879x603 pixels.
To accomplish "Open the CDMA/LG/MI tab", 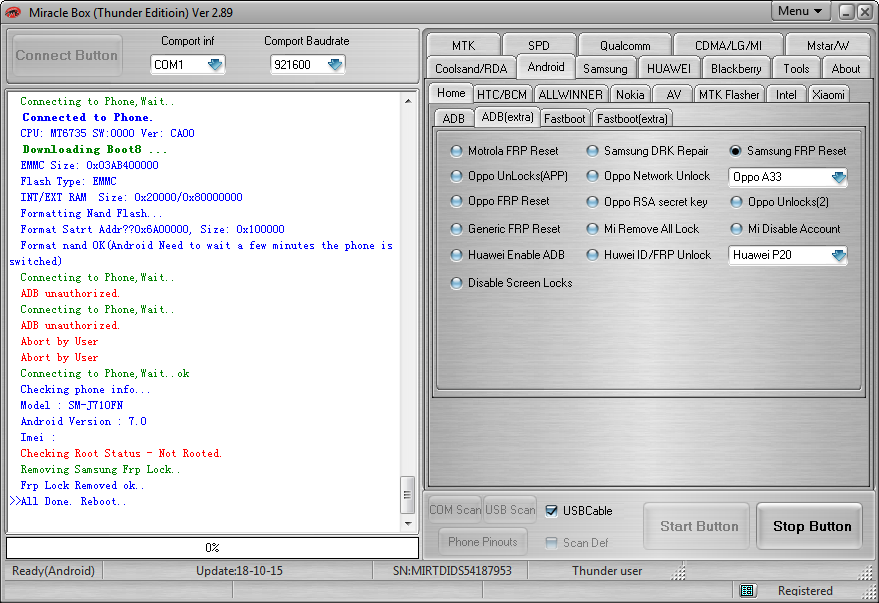I will [728, 45].
